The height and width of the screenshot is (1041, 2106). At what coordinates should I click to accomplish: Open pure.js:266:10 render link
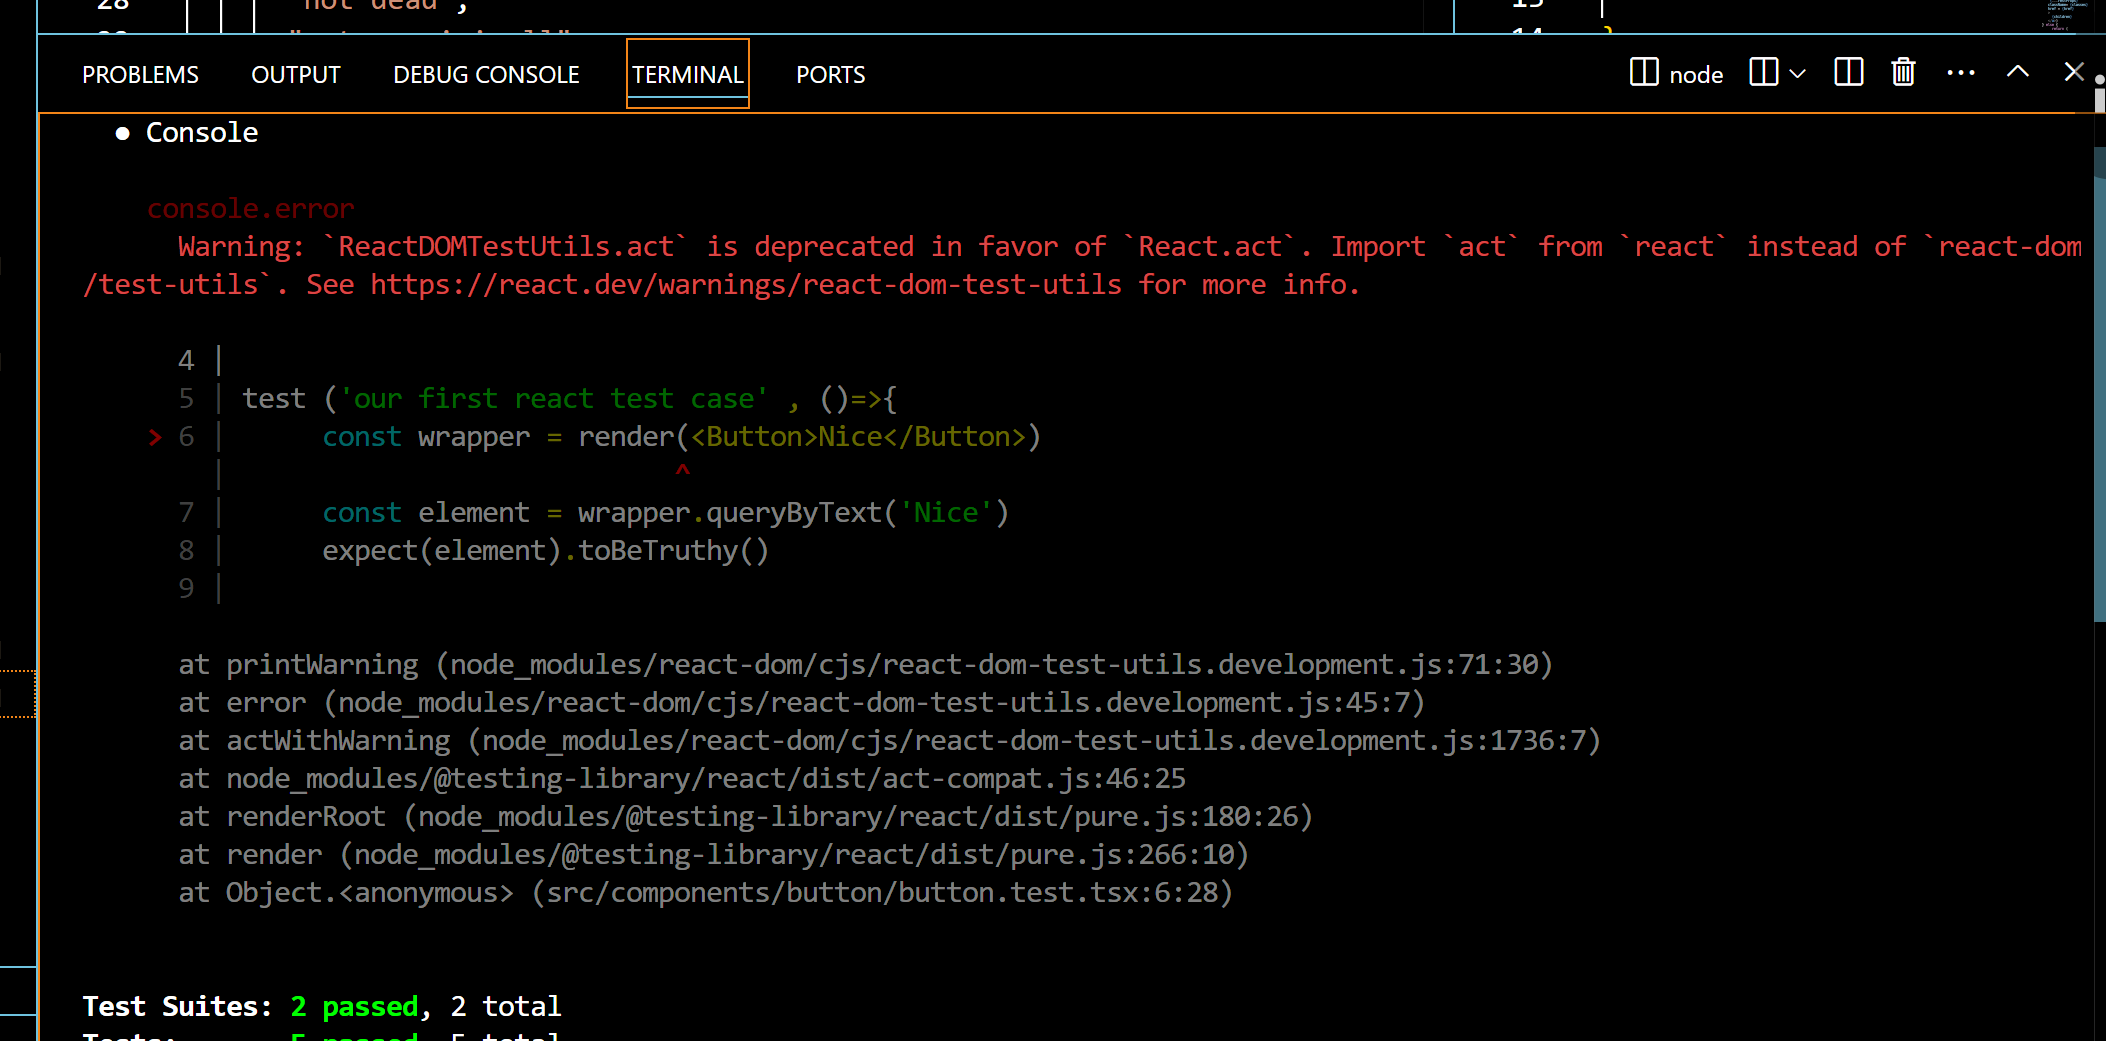794,855
